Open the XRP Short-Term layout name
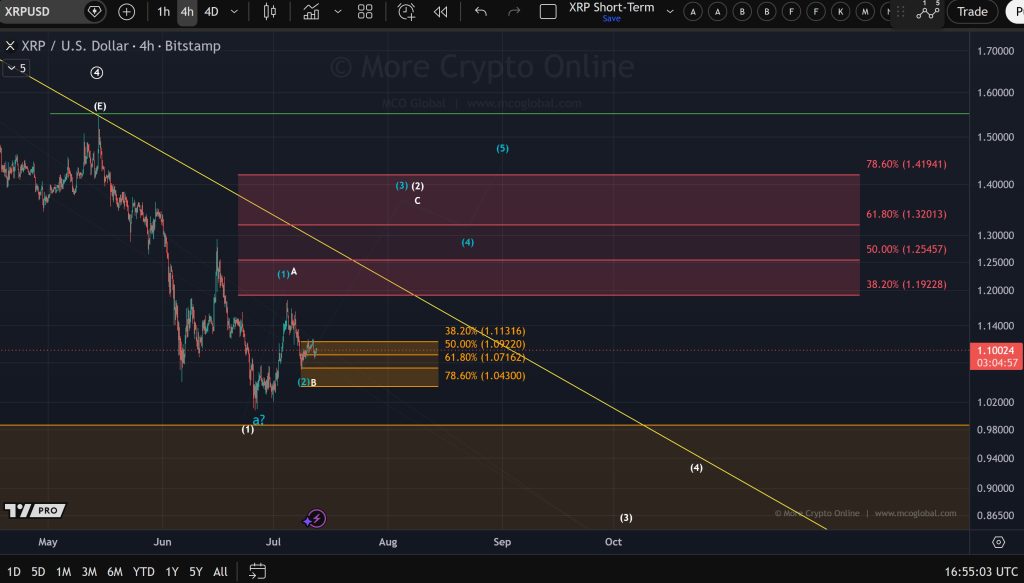This screenshot has width=1024, height=583. pos(611,7)
